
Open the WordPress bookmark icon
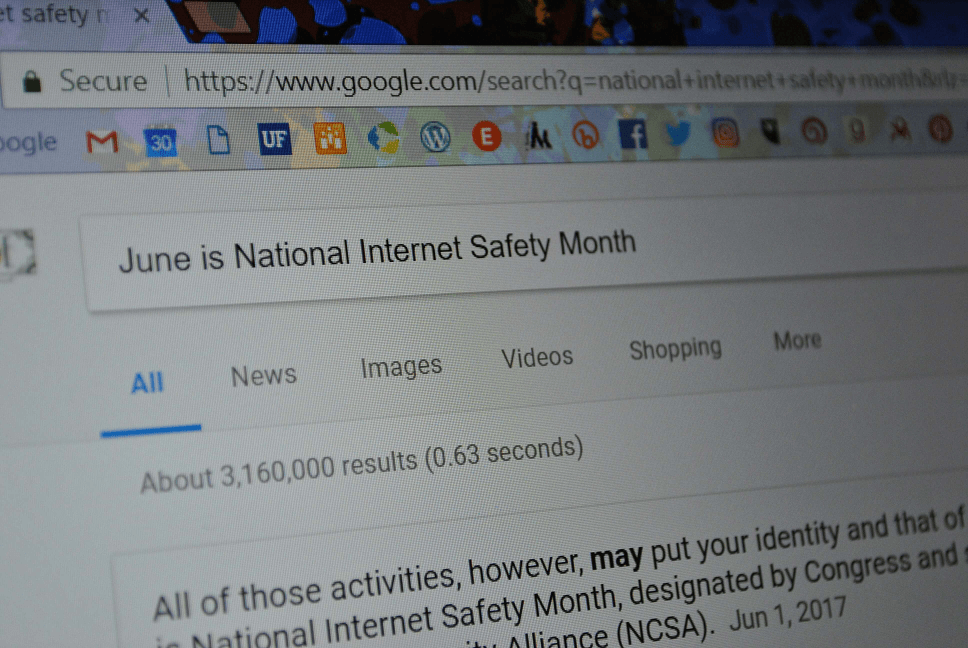pyautogui.click(x=435, y=136)
